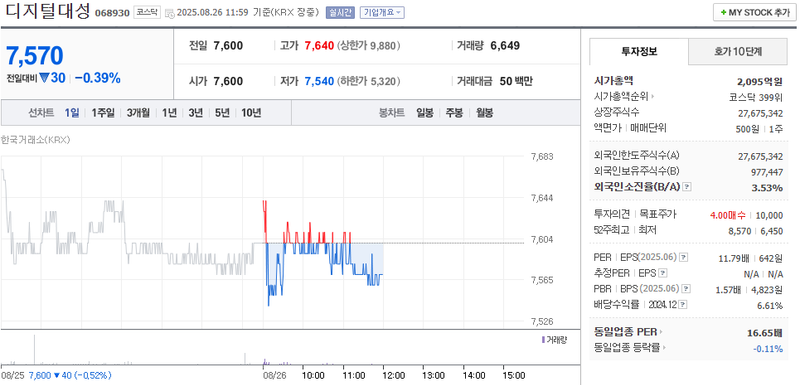This screenshot has height=385, width=800.
Task: Click the stock code 068930
Action: pyautogui.click(x=112, y=13)
